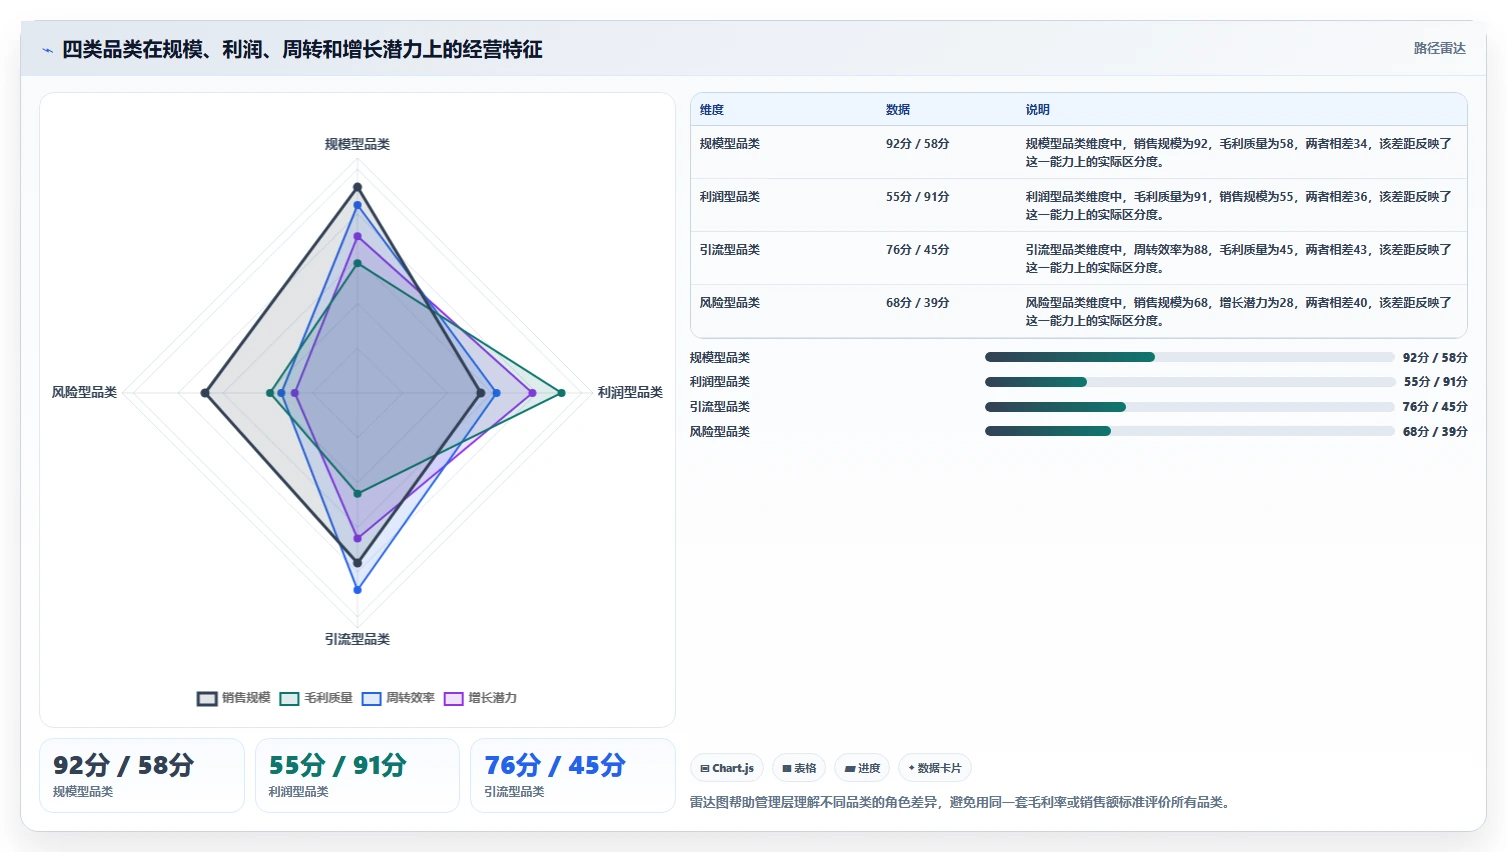Click the 表格 chip
The image size is (1507, 852).
(x=799, y=768)
